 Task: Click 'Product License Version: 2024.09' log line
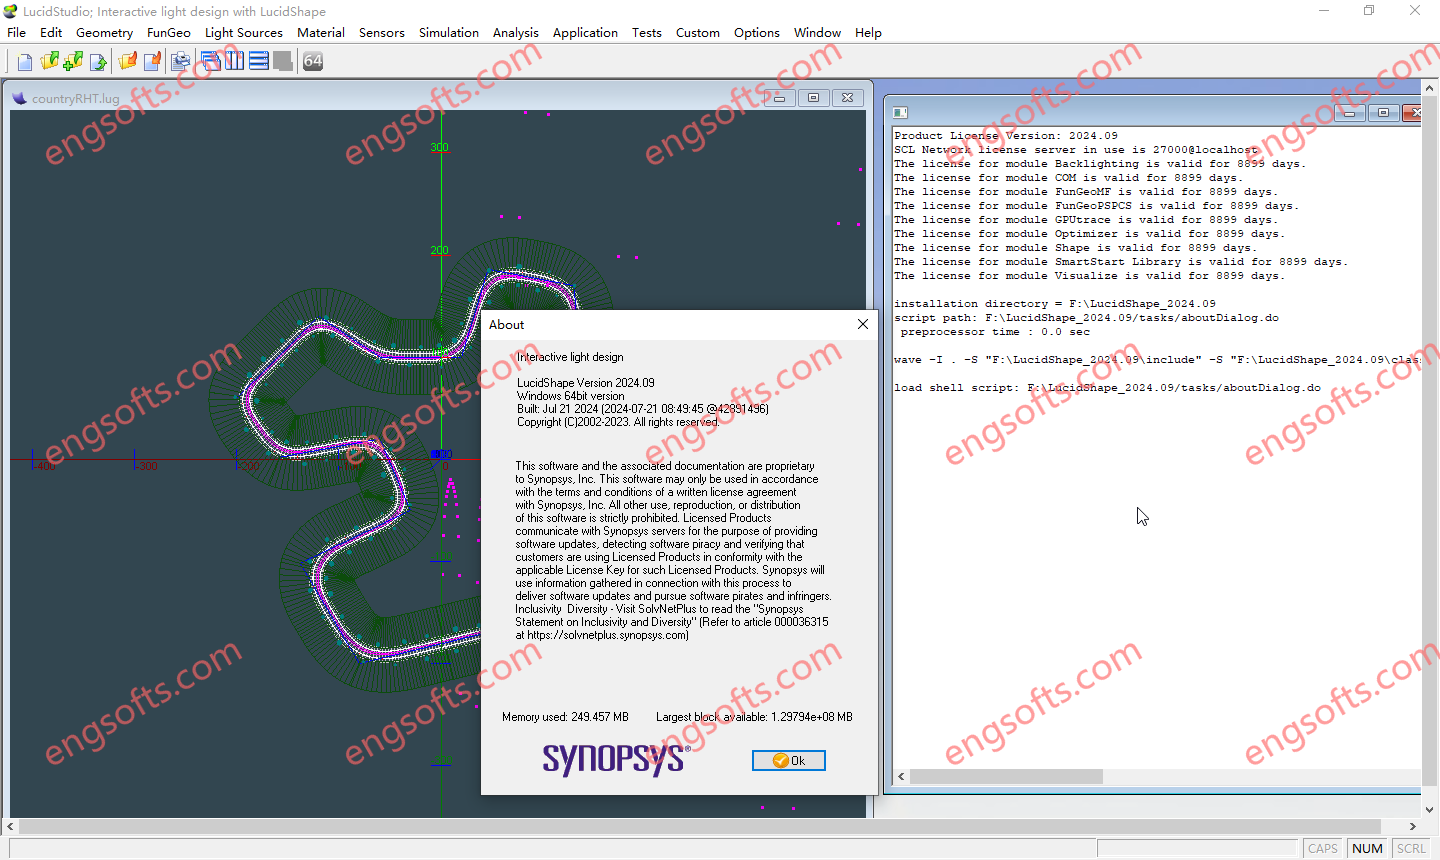point(1006,136)
